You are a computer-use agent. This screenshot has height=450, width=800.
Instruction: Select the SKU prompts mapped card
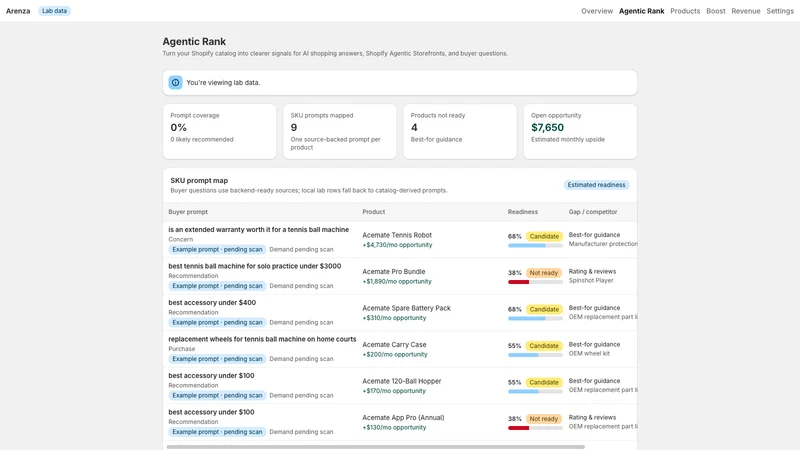point(339,132)
